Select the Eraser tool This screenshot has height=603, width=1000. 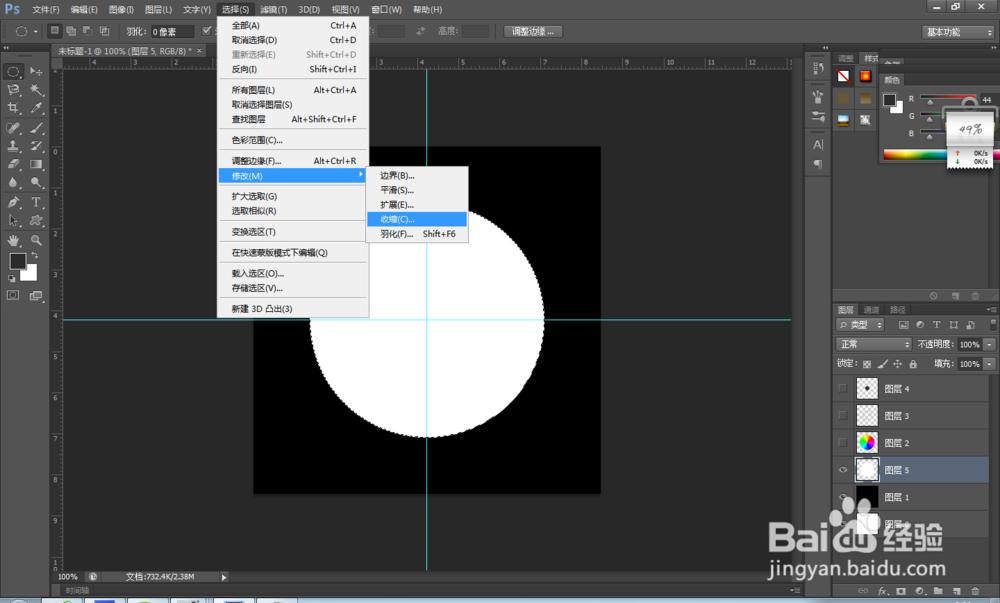point(13,164)
